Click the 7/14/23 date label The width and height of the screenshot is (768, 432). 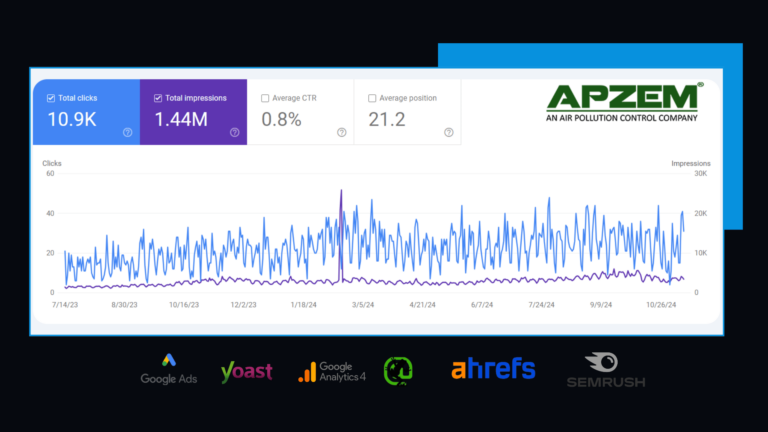coord(65,305)
